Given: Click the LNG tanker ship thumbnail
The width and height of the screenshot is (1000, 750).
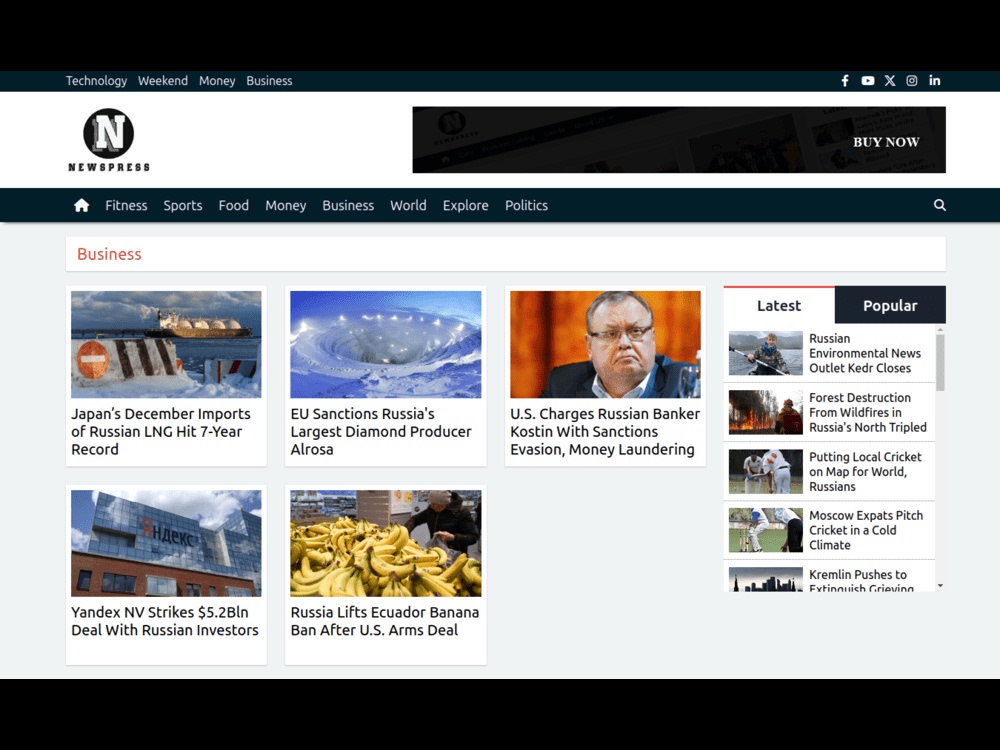Looking at the screenshot, I should 166,344.
